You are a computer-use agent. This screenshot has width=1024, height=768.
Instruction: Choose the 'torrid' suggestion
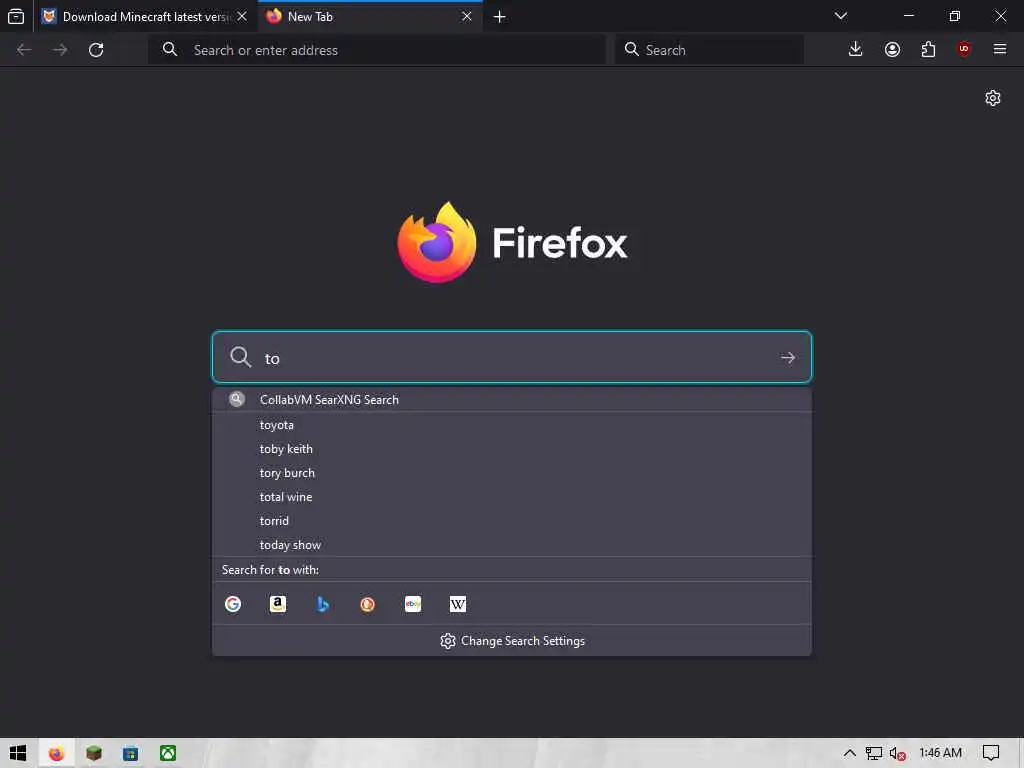point(512,521)
